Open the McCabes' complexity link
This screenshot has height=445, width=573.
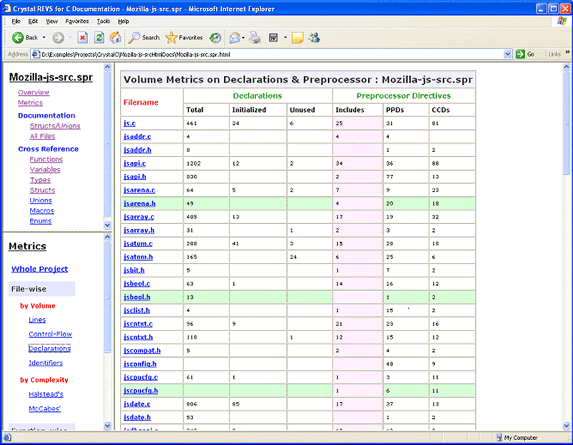click(x=45, y=408)
